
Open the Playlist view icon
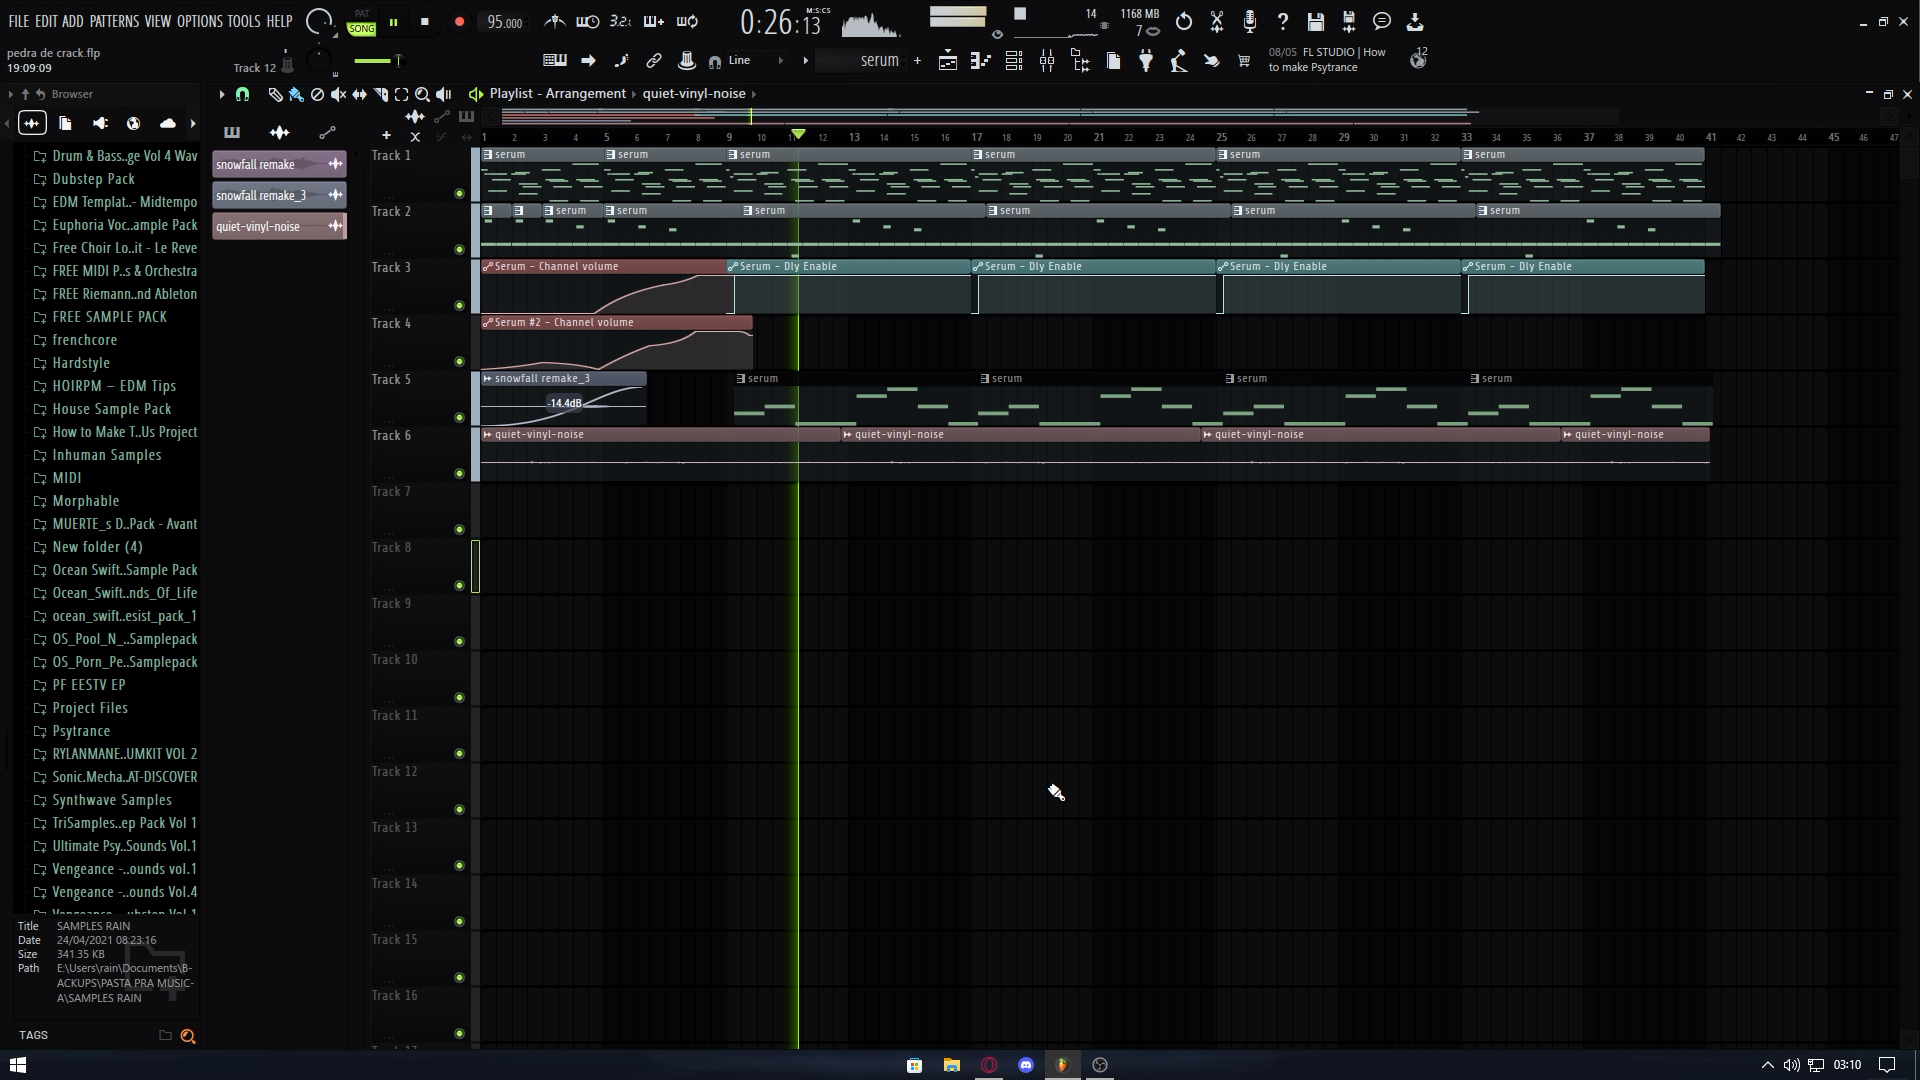click(x=948, y=61)
